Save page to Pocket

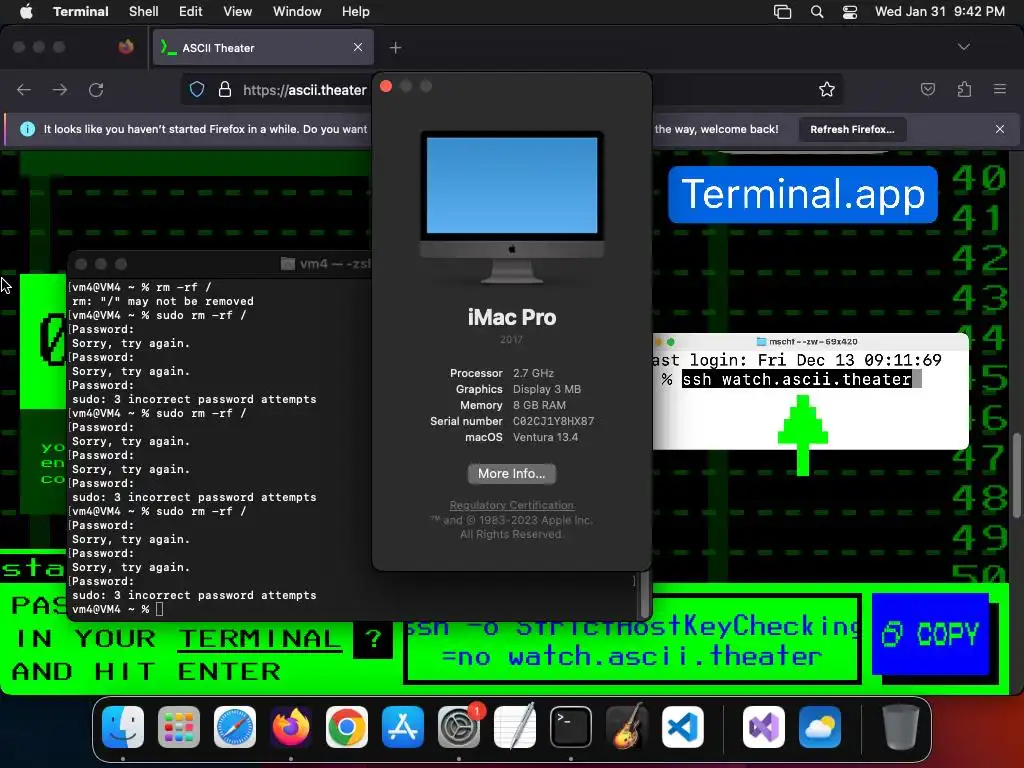click(928, 89)
